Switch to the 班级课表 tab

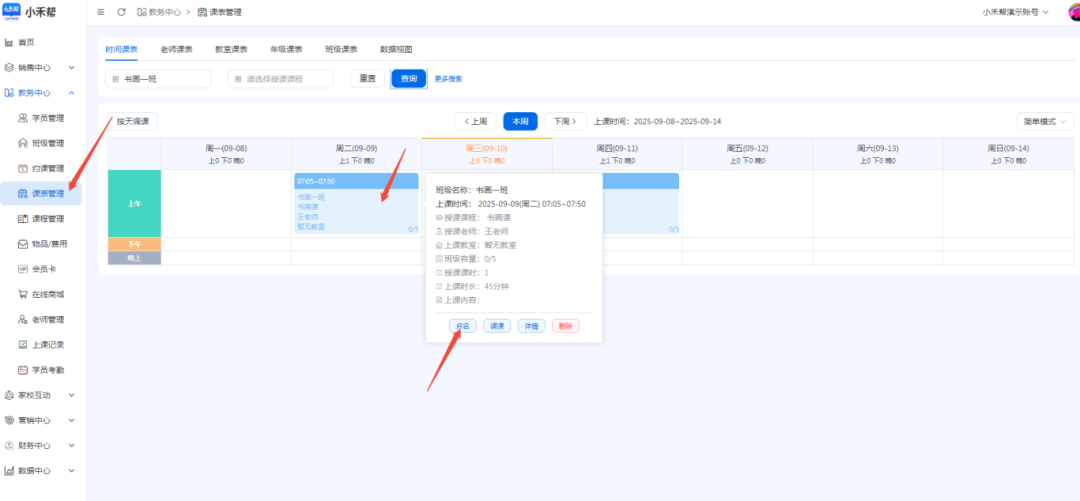(341, 50)
